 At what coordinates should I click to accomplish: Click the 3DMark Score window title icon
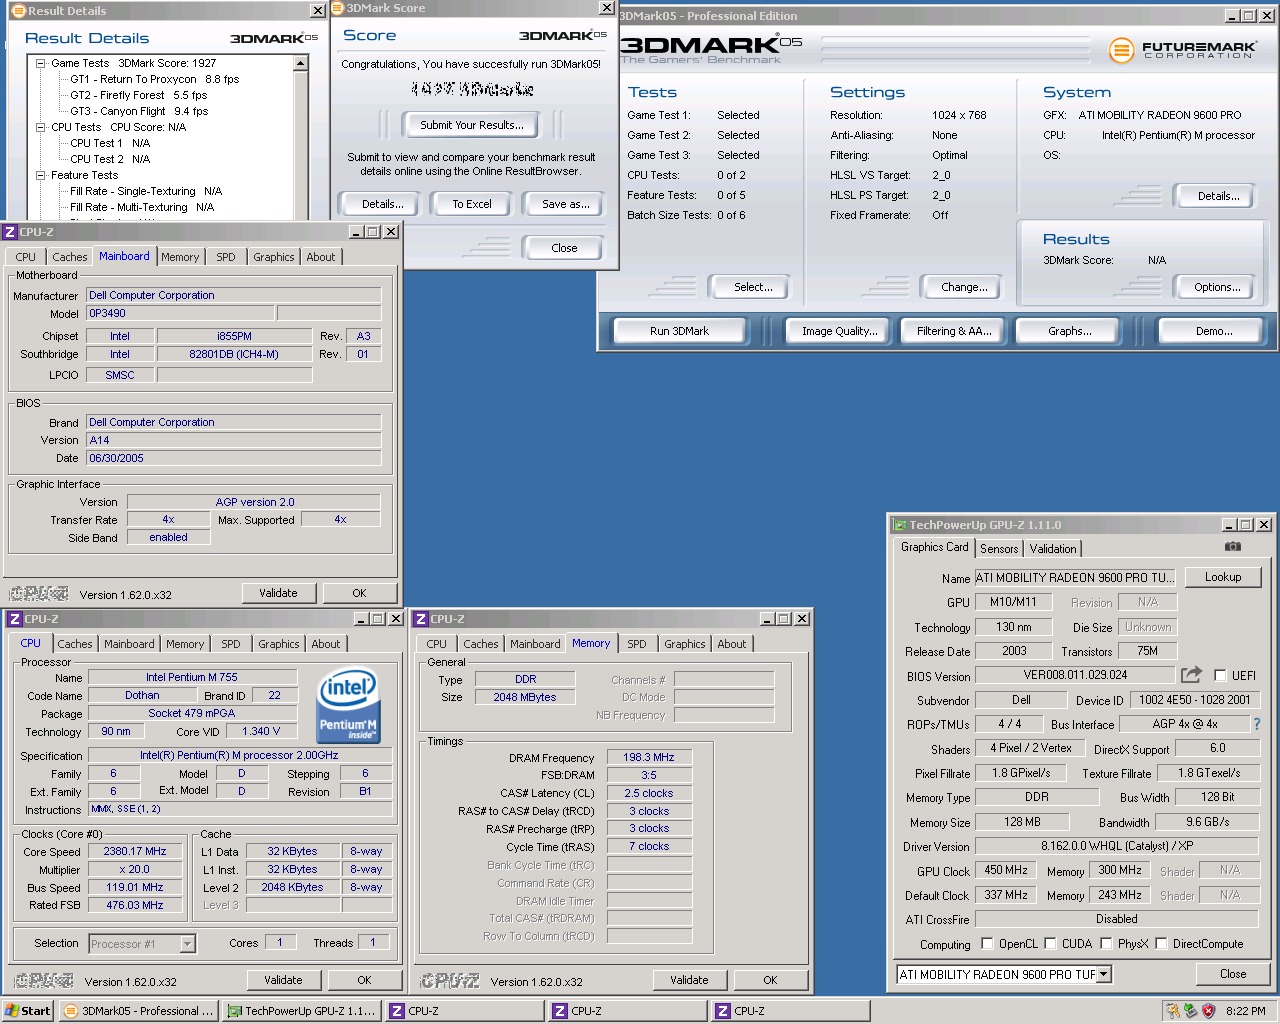tap(339, 8)
